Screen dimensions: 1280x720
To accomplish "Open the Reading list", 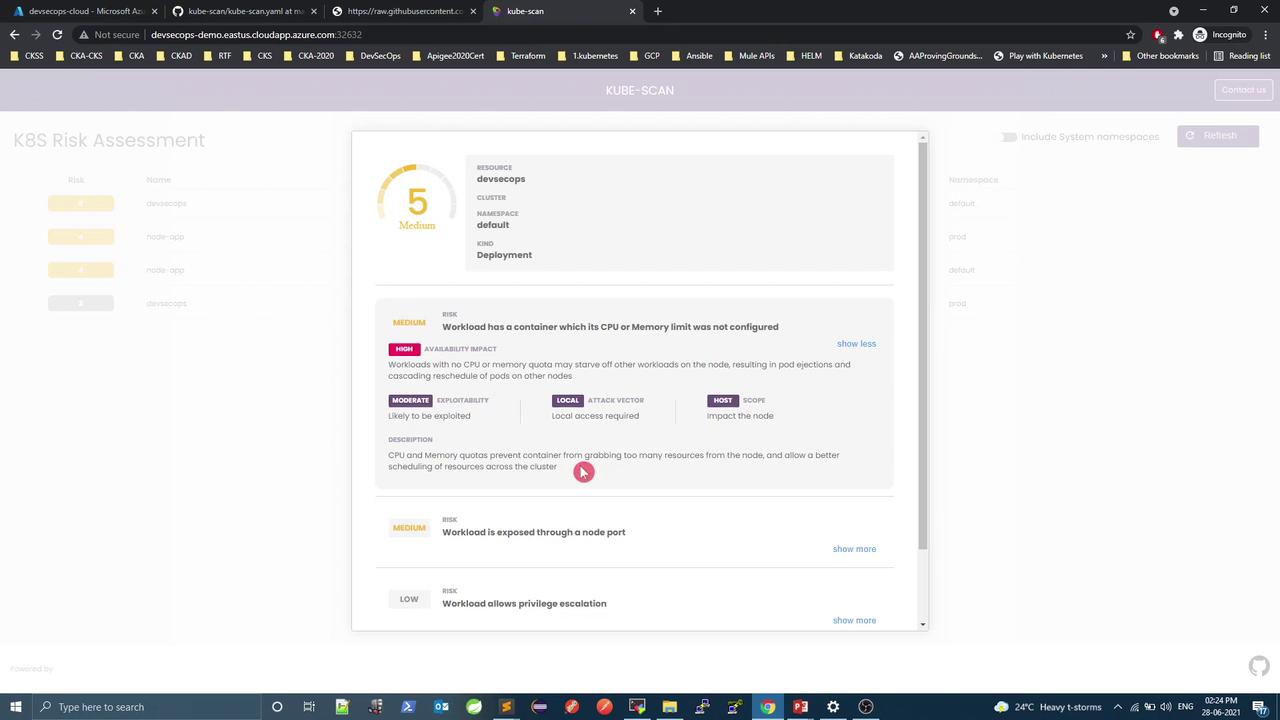I will (x=1242, y=56).
